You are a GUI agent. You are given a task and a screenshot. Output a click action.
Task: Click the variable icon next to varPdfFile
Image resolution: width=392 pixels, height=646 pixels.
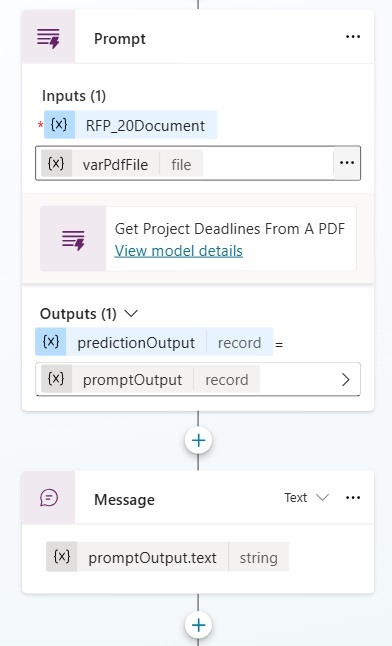point(56,164)
